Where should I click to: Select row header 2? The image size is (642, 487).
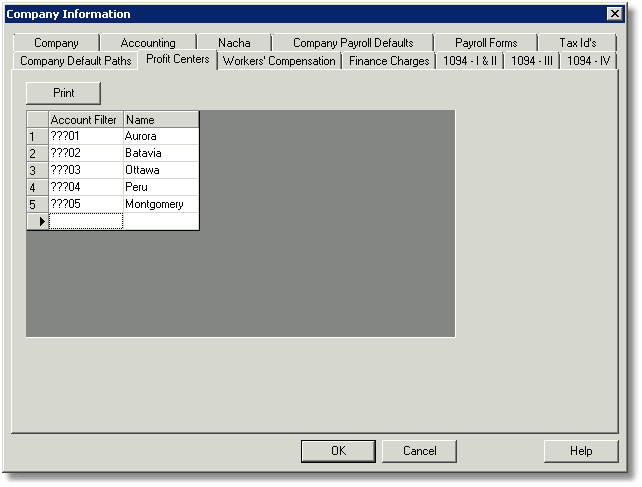pos(37,153)
